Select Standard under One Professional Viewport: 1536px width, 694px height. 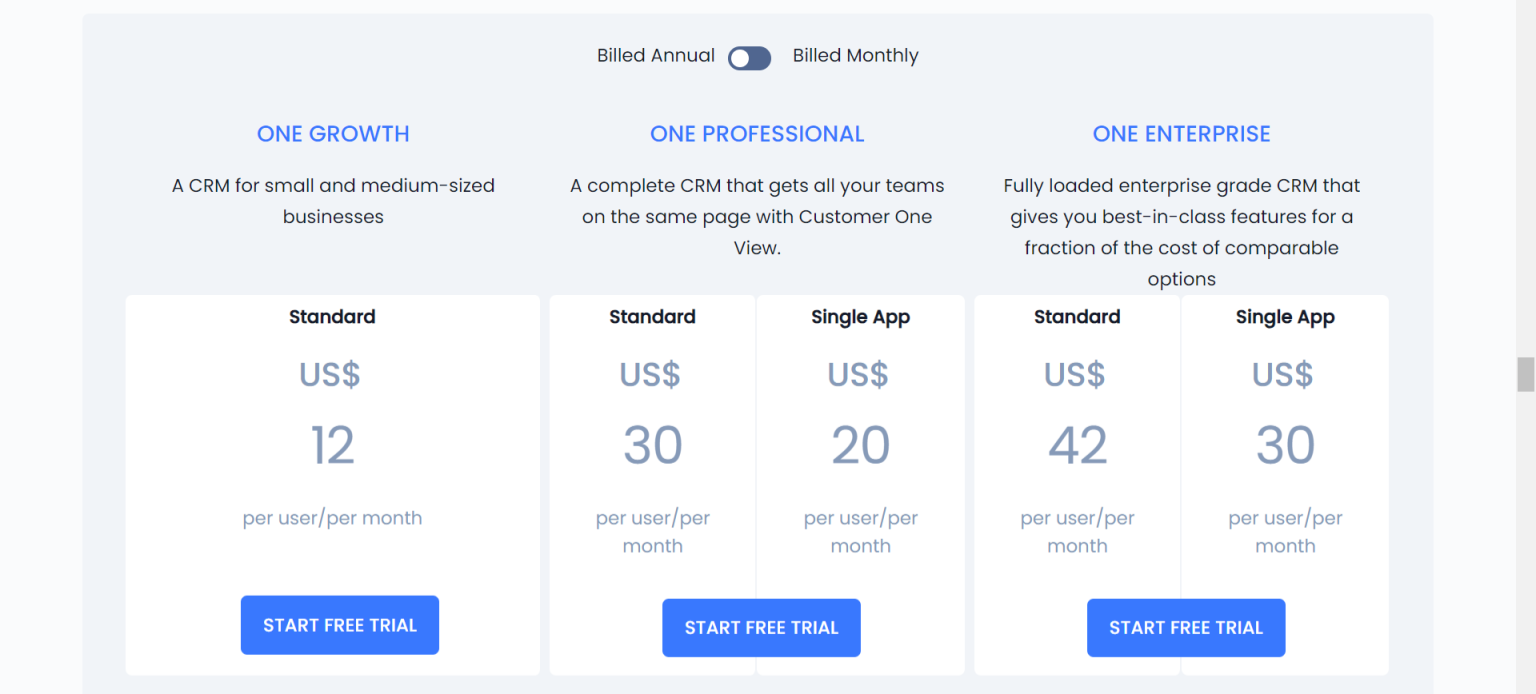[652, 317]
